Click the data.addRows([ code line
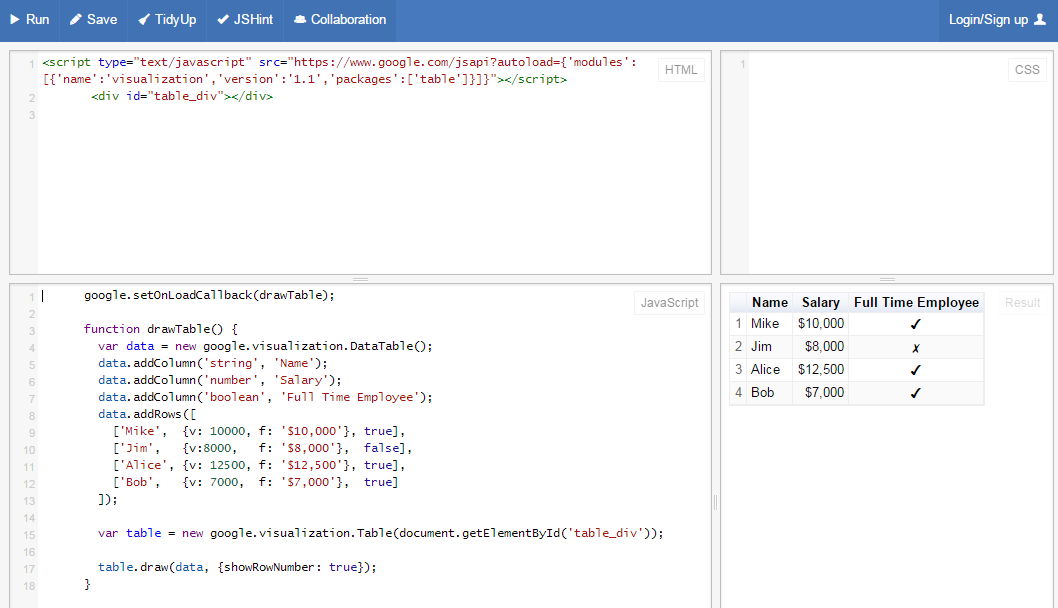 click(147, 414)
